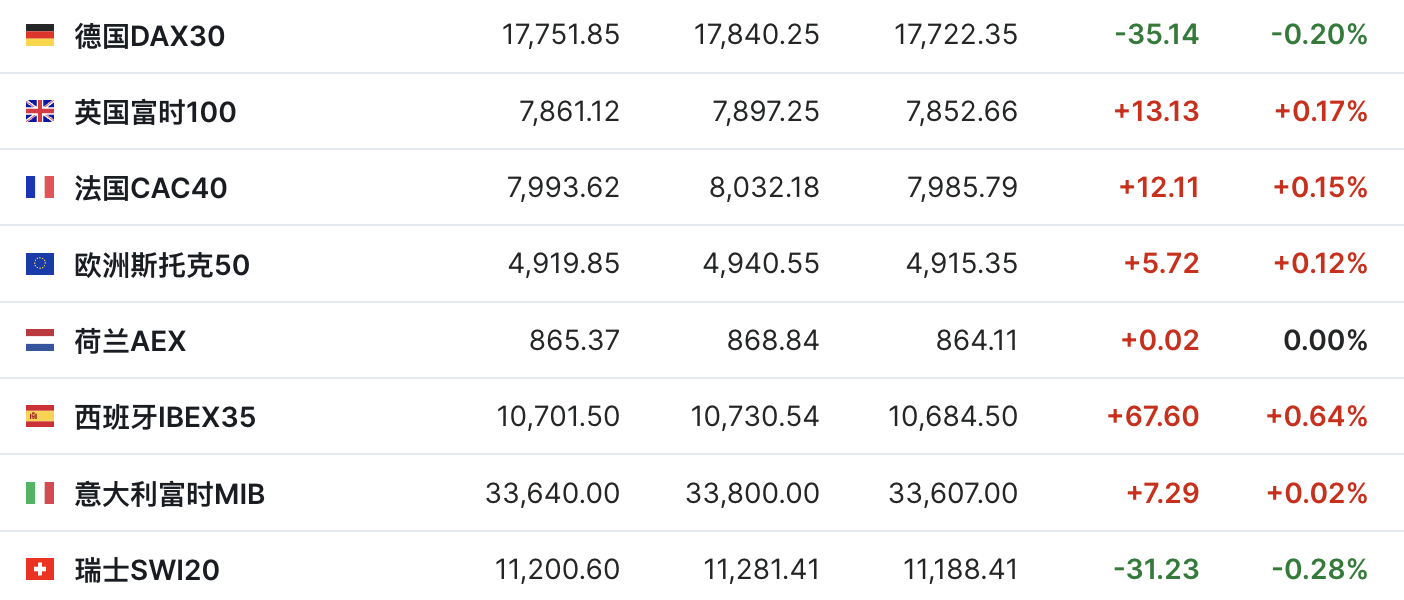Open the 欧洲斯托克50 index page
Viewport: 1404px width, 600px height.
[x=162, y=265]
